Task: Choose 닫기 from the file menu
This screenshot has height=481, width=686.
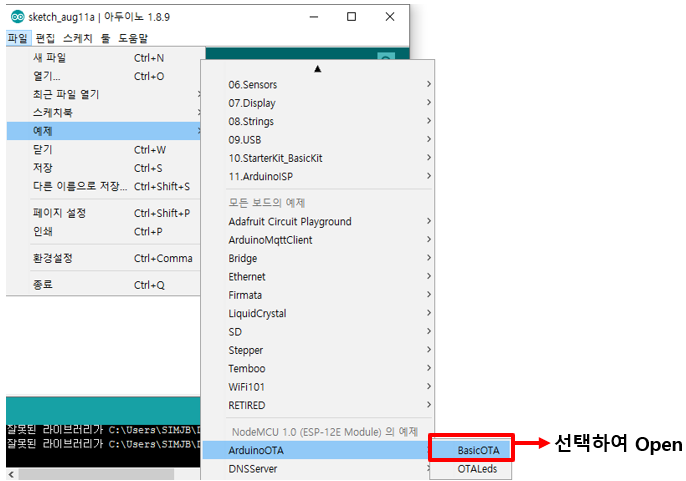Action: [x=104, y=150]
